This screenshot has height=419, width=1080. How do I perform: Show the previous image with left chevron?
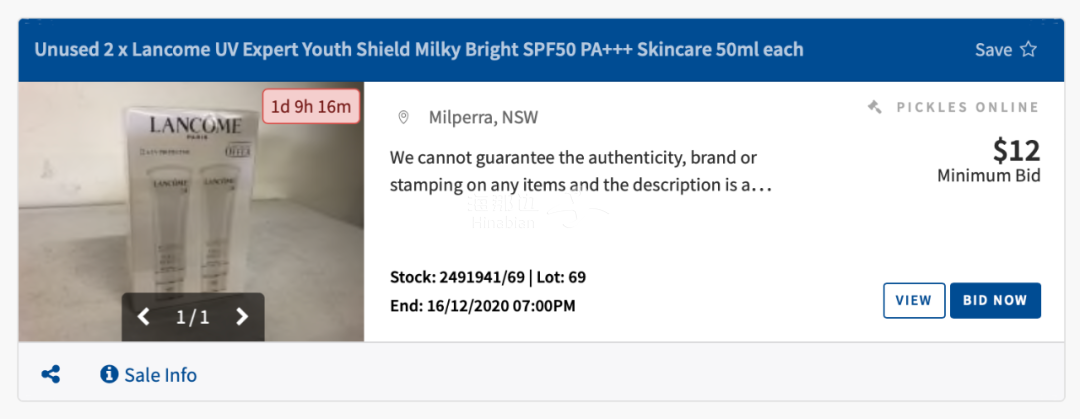143,316
